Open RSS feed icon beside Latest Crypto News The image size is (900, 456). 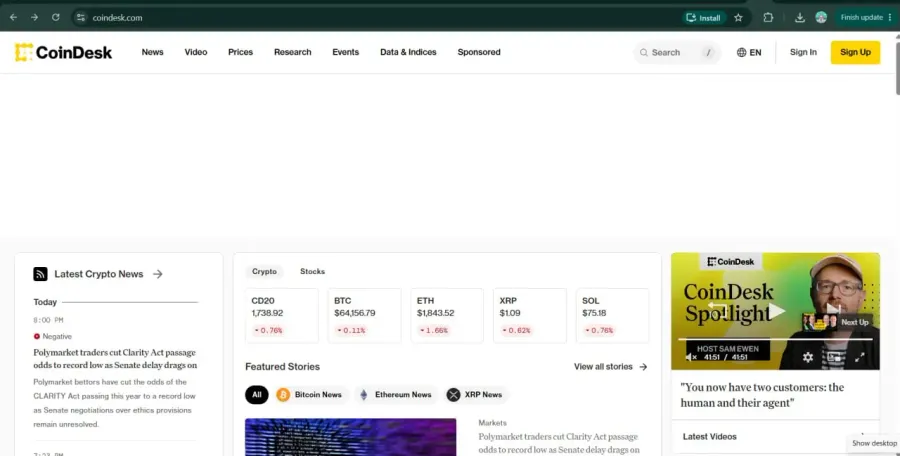(40, 274)
